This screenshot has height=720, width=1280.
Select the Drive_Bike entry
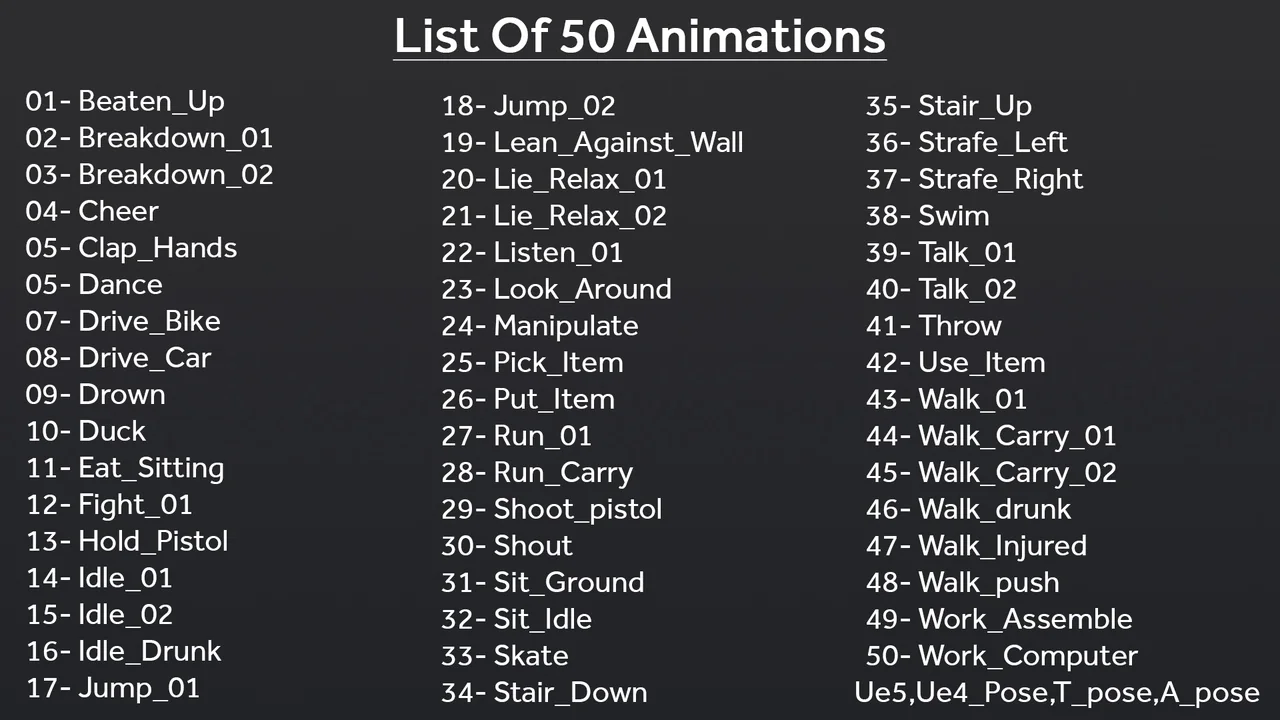(123, 321)
